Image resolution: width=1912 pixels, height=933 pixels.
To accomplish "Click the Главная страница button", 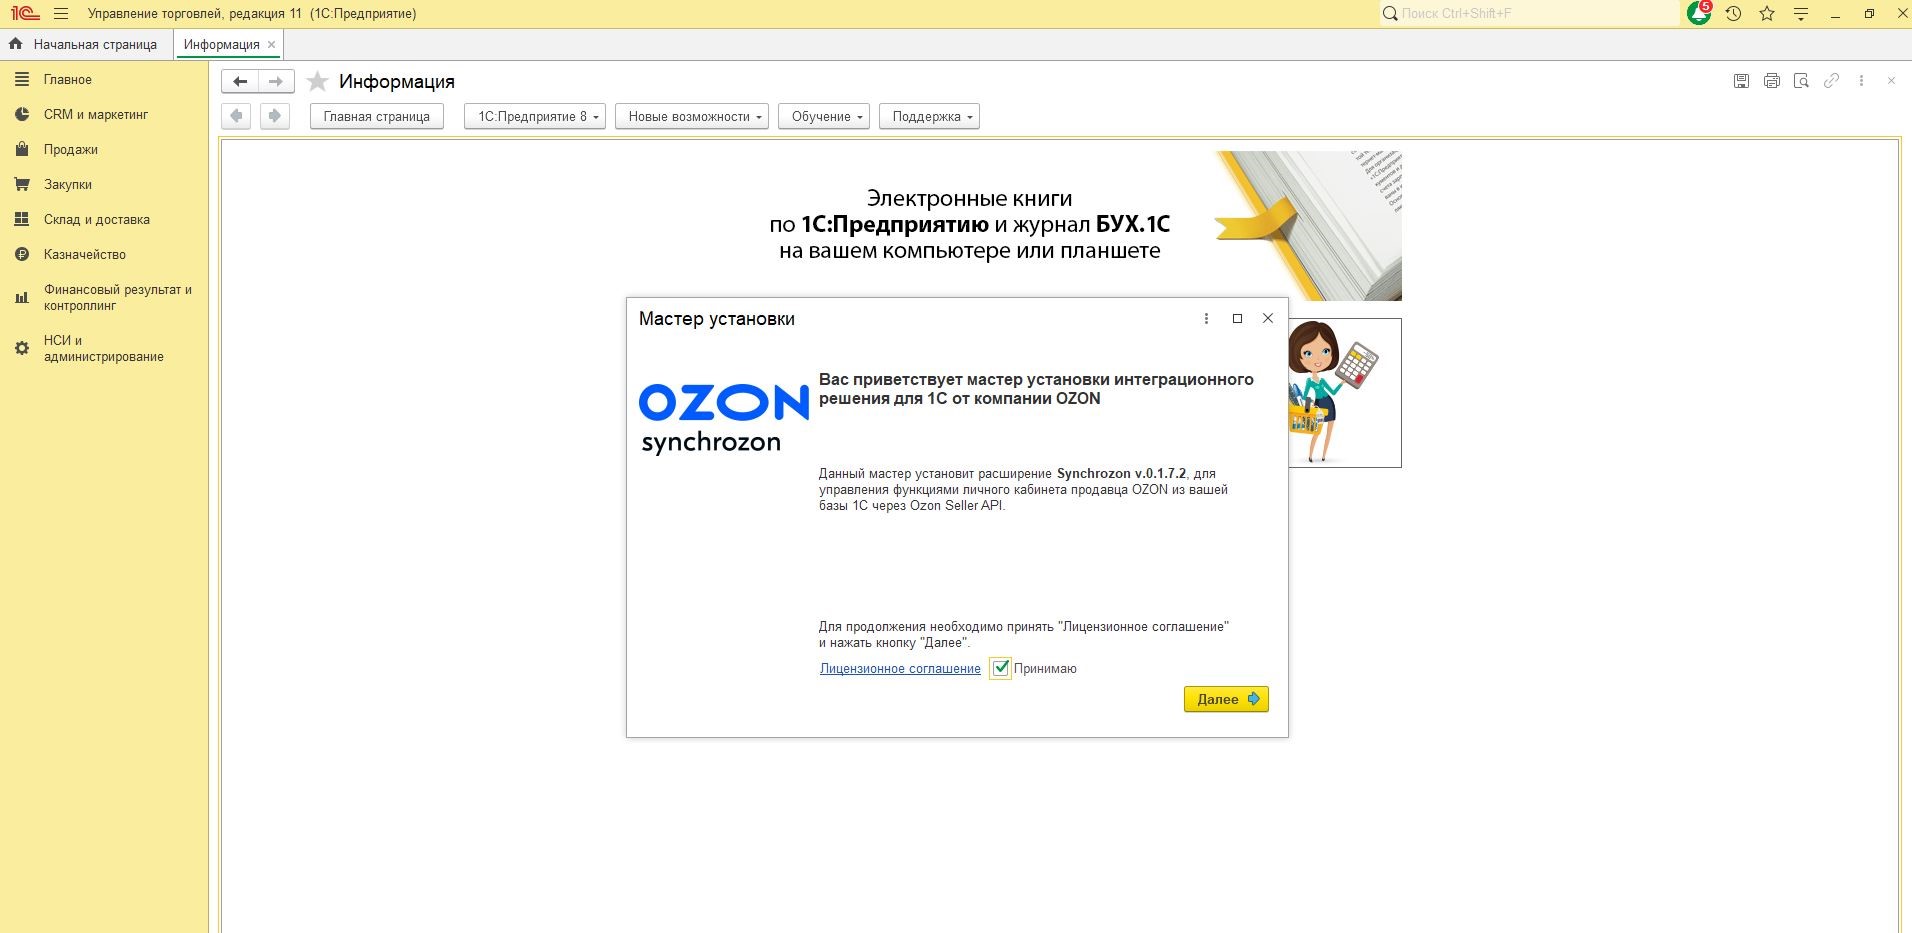I will 377,116.
